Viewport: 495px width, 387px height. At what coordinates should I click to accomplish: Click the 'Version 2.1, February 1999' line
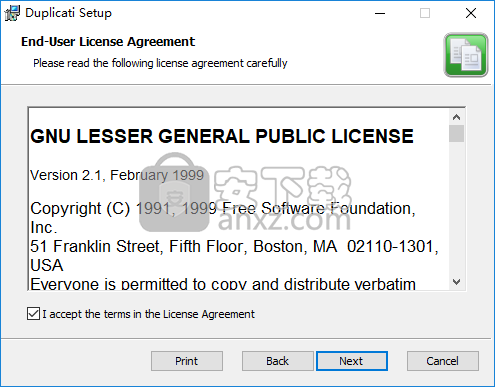pos(117,175)
